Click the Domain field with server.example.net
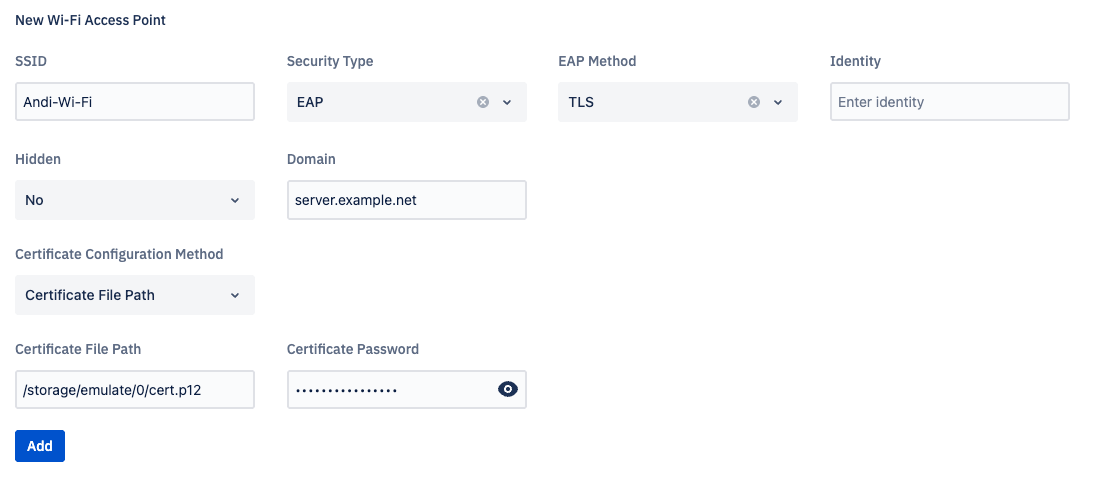This screenshot has width=1094, height=492. click(406, 200)
